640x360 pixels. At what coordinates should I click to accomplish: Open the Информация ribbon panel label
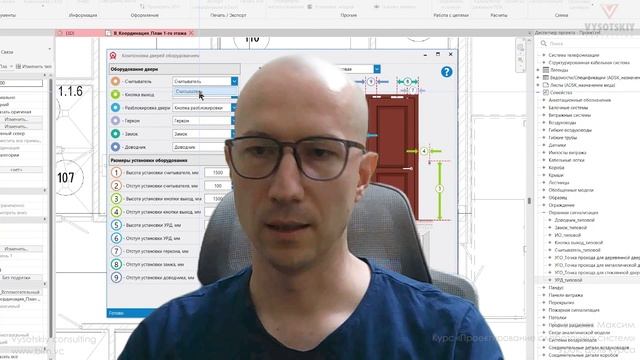[83, 15]
